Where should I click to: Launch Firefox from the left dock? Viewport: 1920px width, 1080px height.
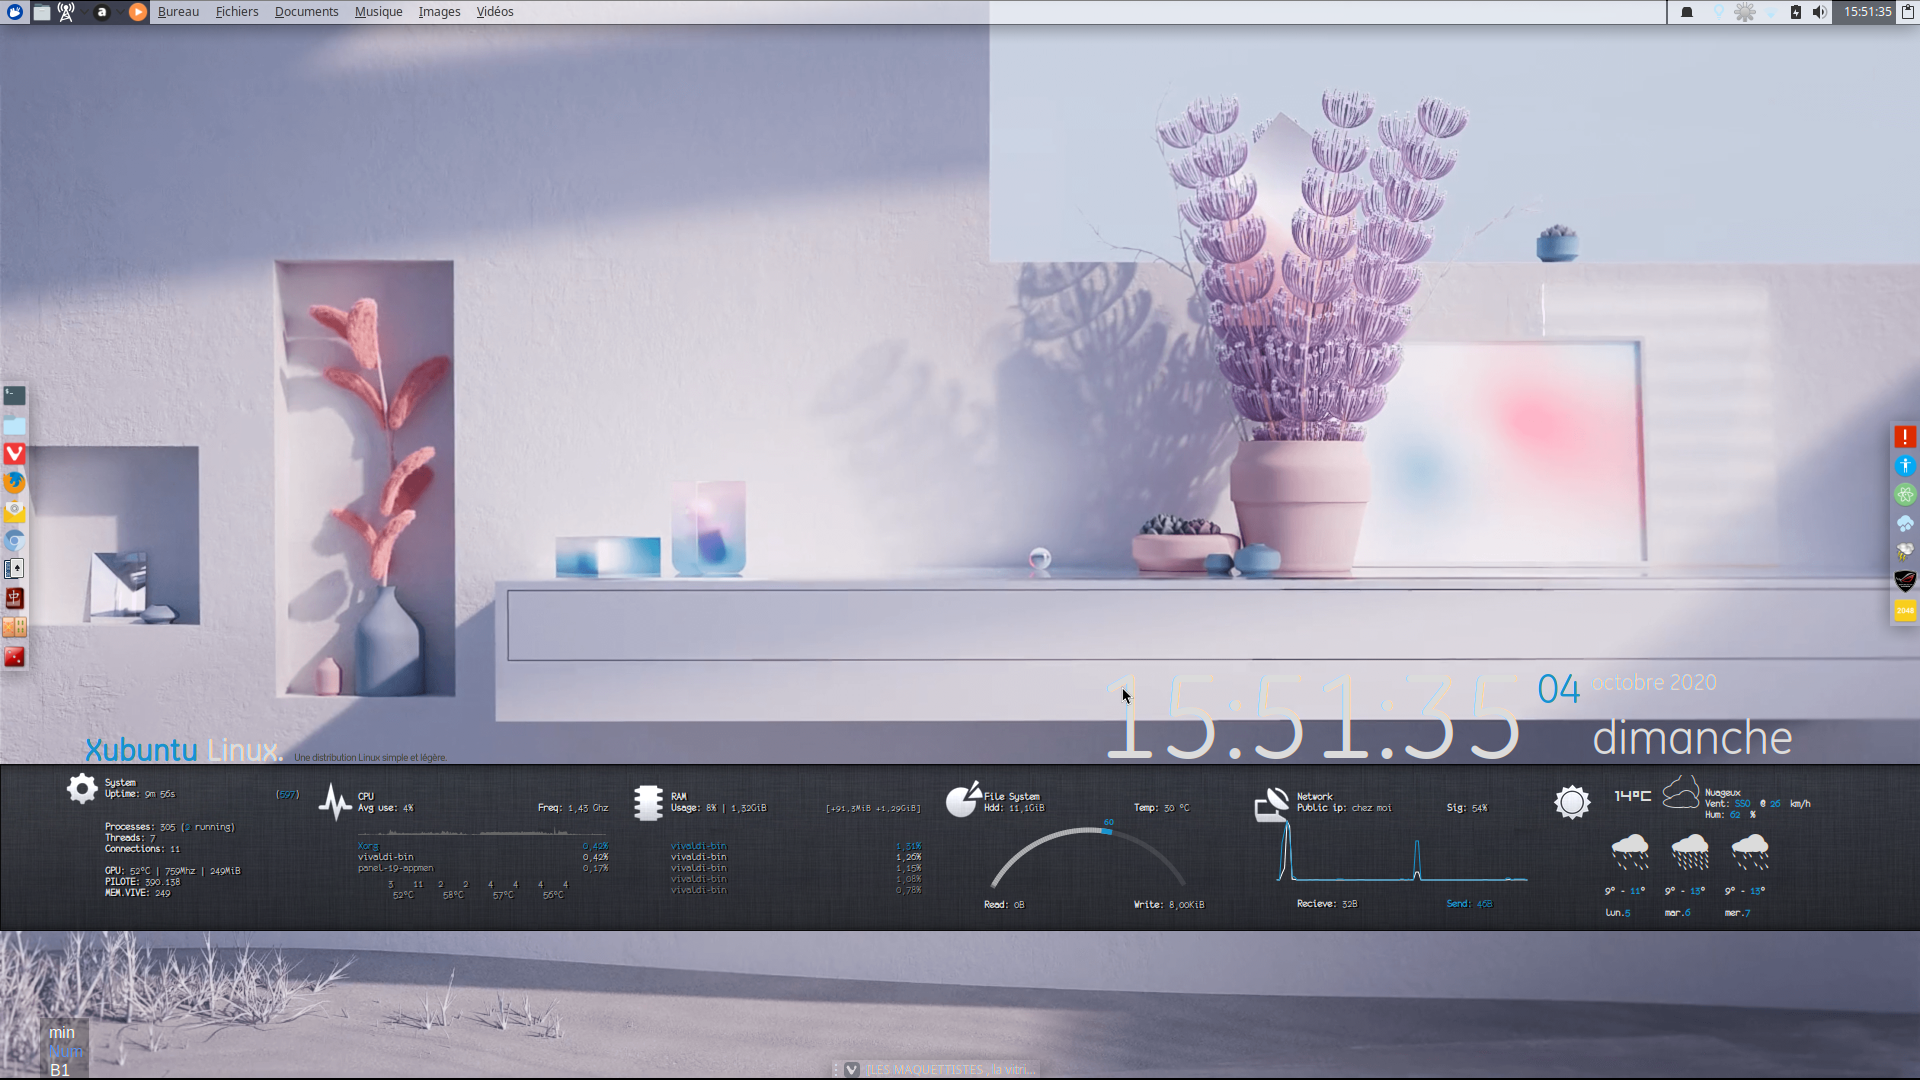(x=14, y=482)
